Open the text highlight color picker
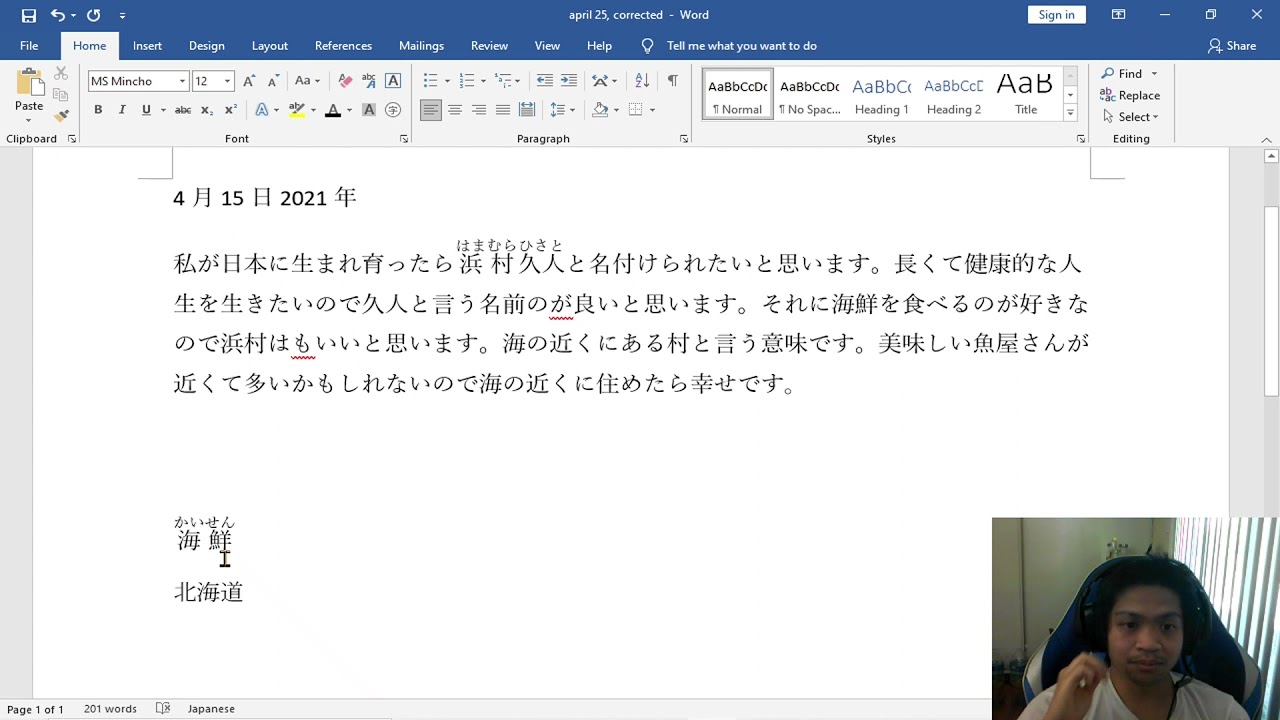The image size is (1280, 720). pos(313,110)
